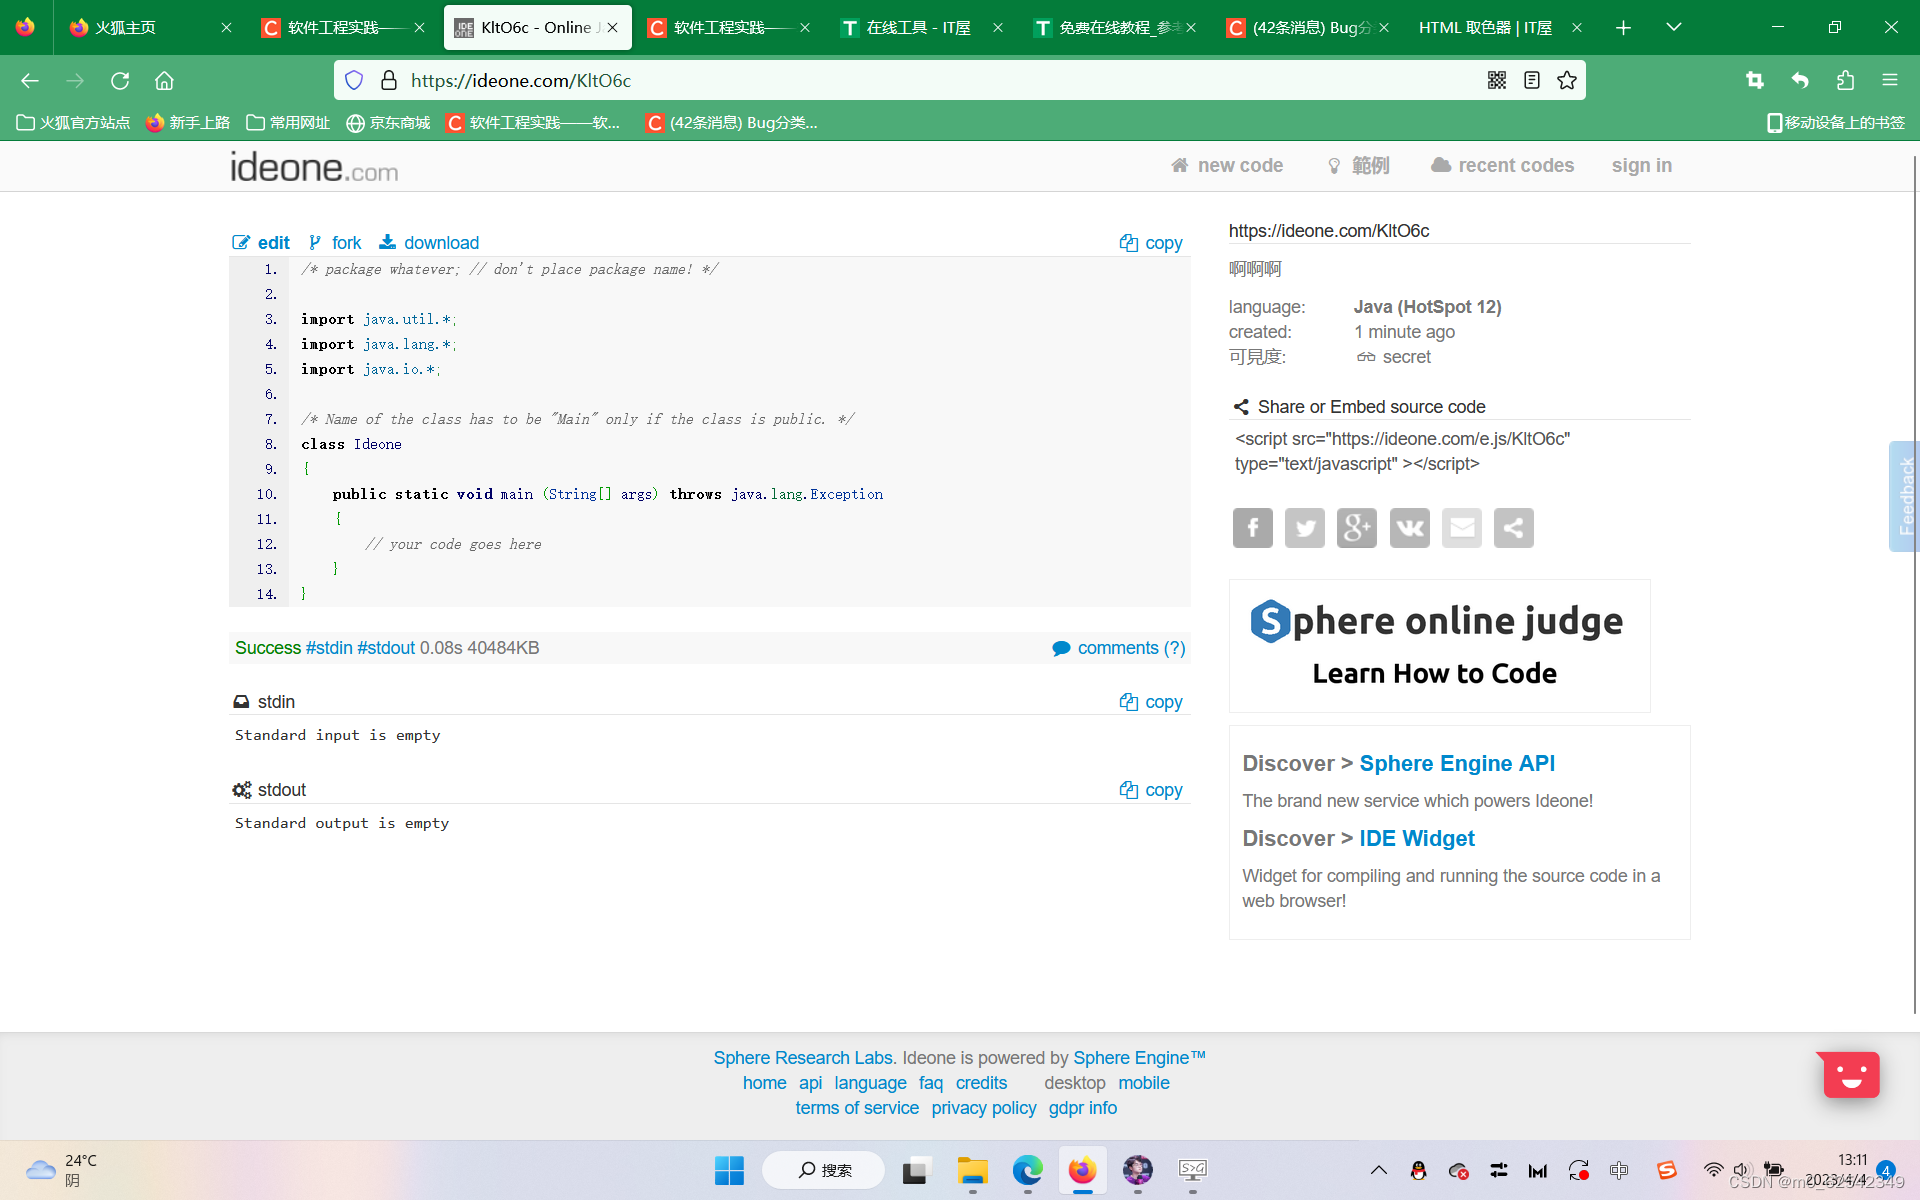Click the fork link above code
The width and height of the screenshot is (1920, 1200).
click(345, 243)
